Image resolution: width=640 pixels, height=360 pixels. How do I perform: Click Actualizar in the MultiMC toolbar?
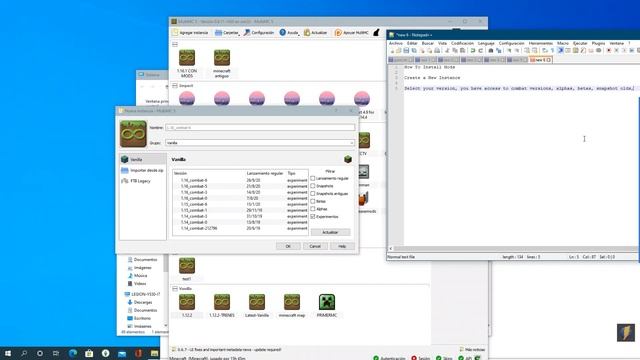[x=315, y=33]
